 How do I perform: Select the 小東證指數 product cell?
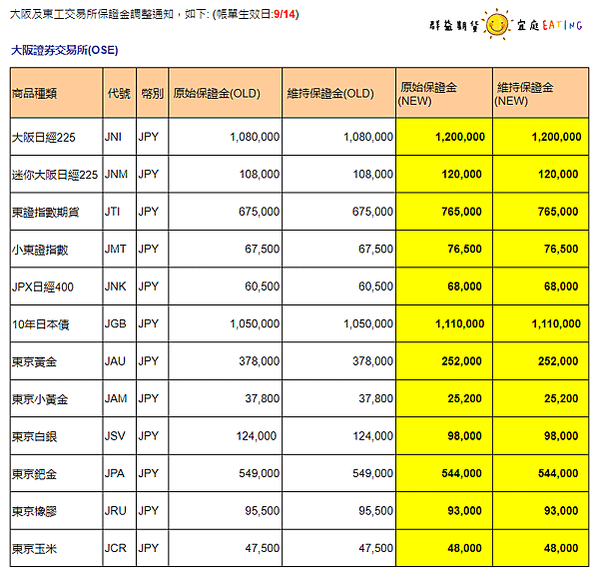click(x=57, y=249)
